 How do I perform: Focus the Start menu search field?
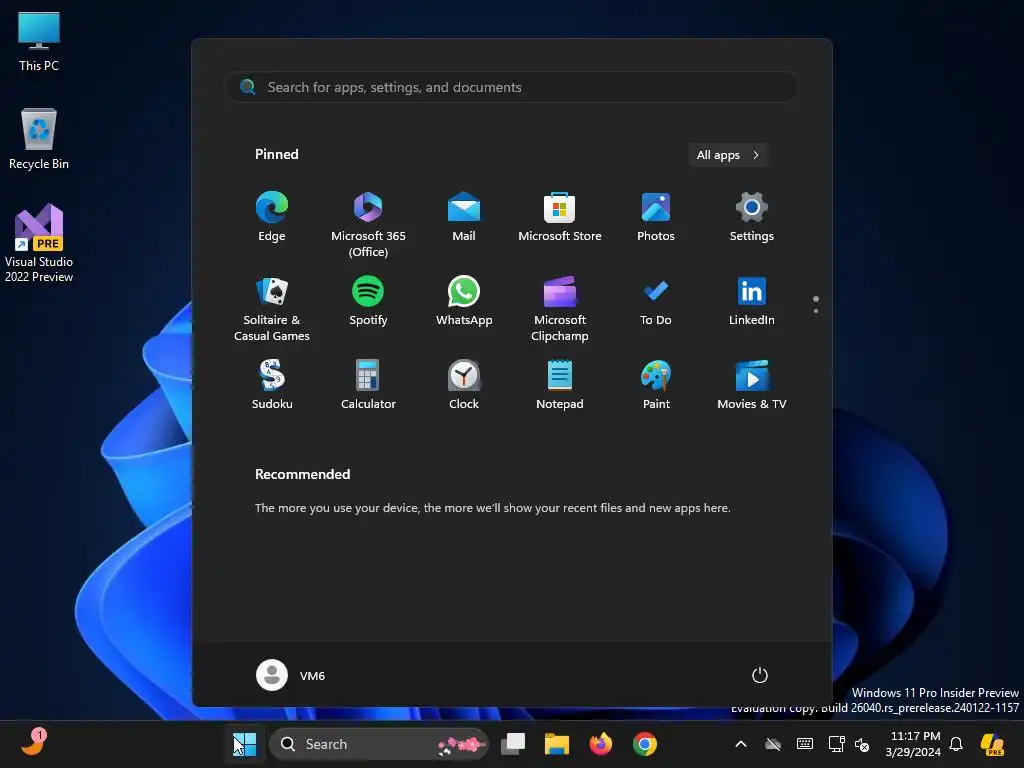tap(512, 87)
